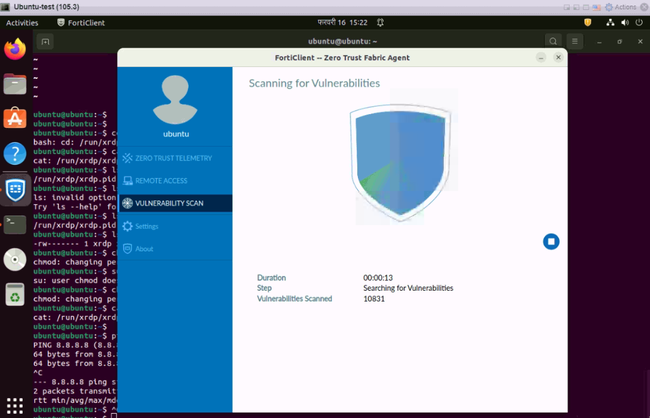Open Help from the dock
This screenshot has width=650, height=418.
pos(15,154)
